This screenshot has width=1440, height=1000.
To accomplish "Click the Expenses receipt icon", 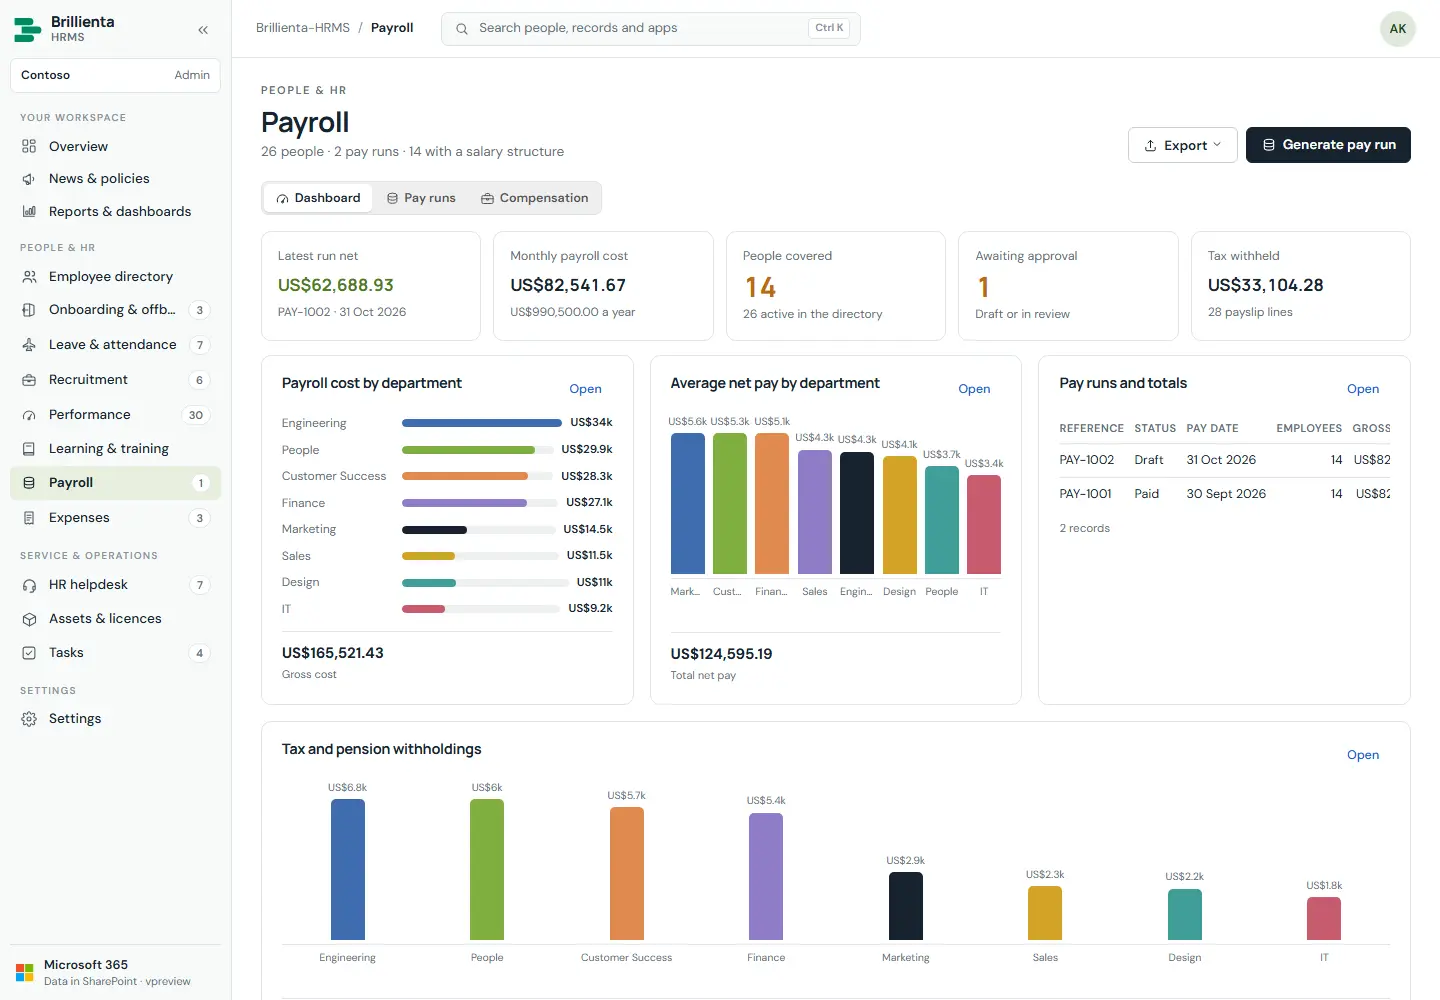I will 29,518.
